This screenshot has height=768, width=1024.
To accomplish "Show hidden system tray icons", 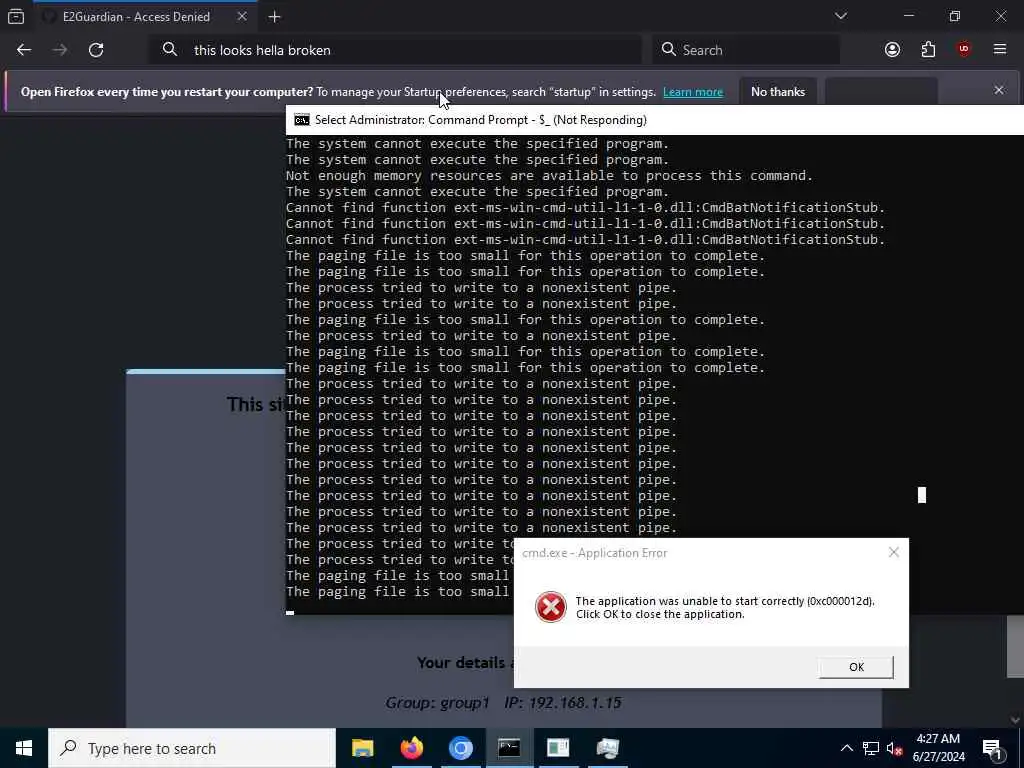I will click(846, 748).
